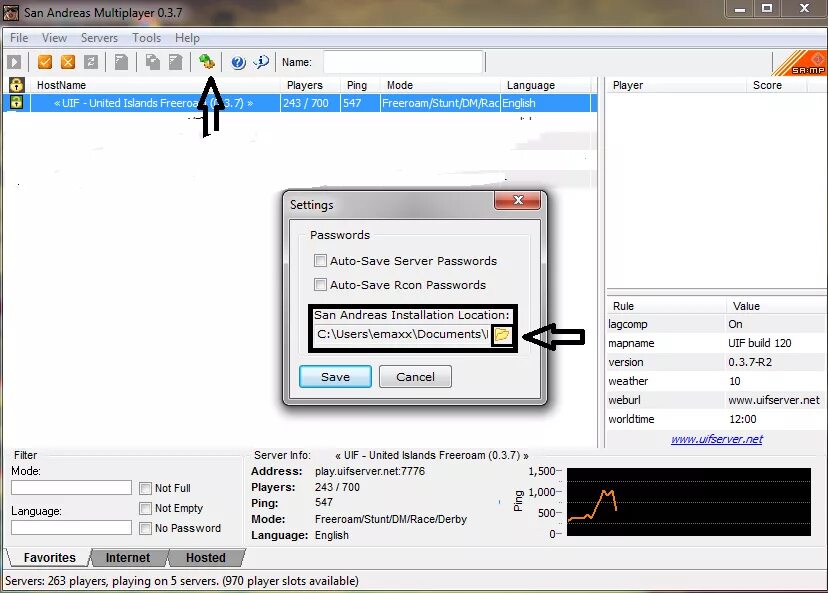Screen dimensions: 828x593
Task: Click the version rule 0.3.7-R2 value
Action: (x=750, y=362)
